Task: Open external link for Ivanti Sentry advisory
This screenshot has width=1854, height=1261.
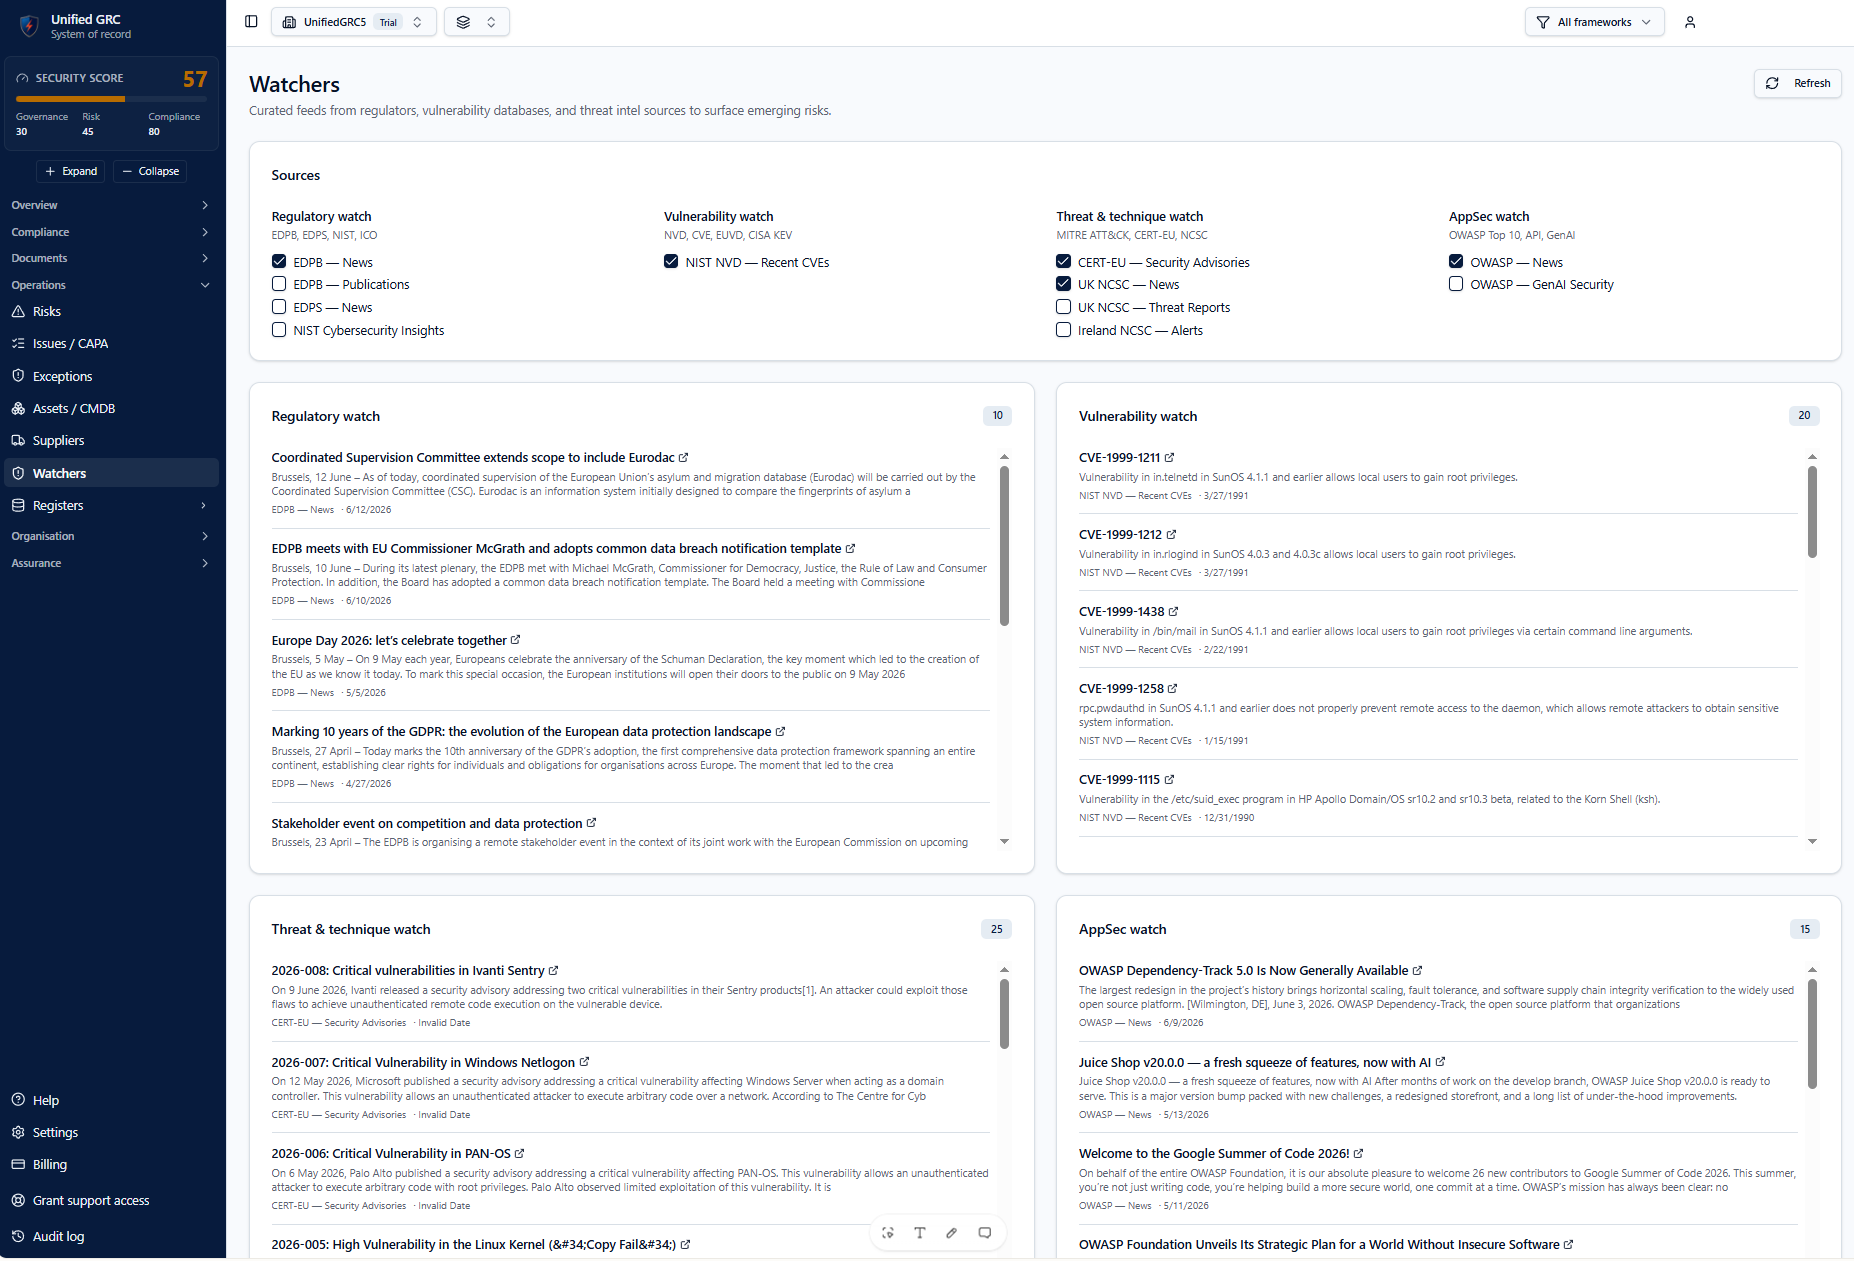Action: tap(553, 971)
